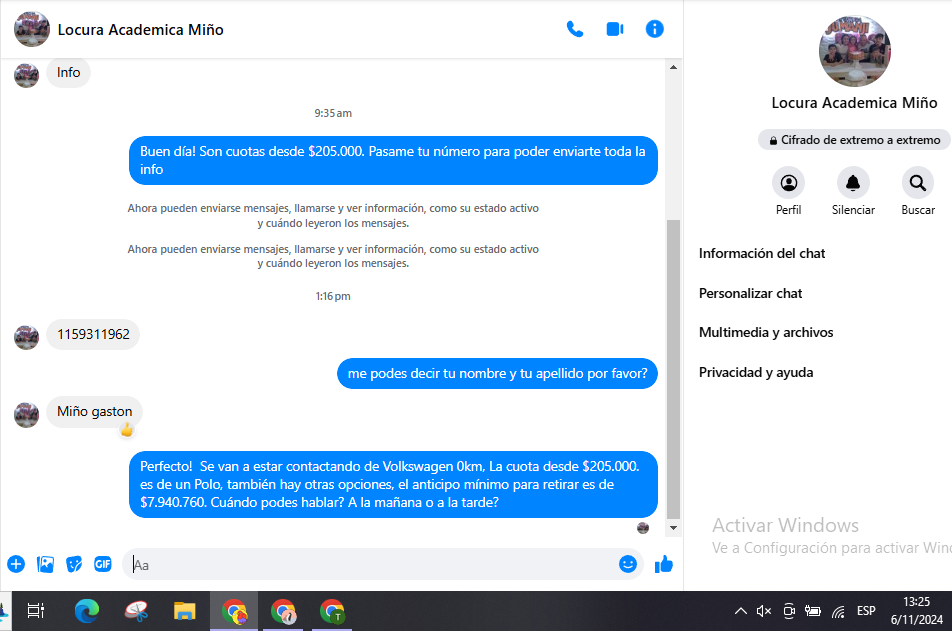Start a voice call with Locura Academica Miño
Screen dimensions: 952x631
tap(575, 29)
